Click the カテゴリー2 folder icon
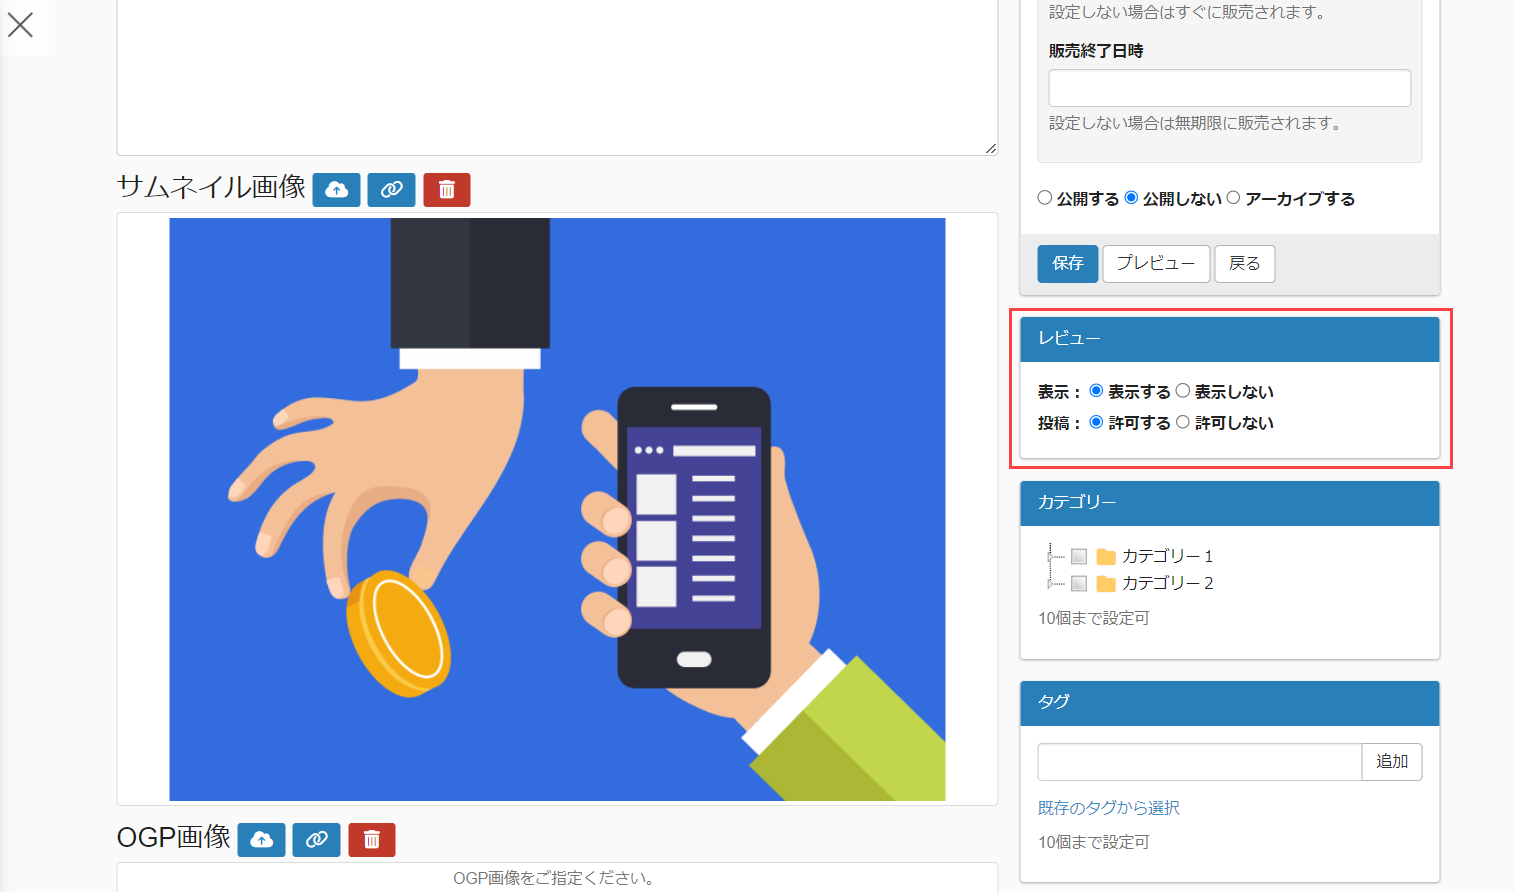 [1105, 583]
